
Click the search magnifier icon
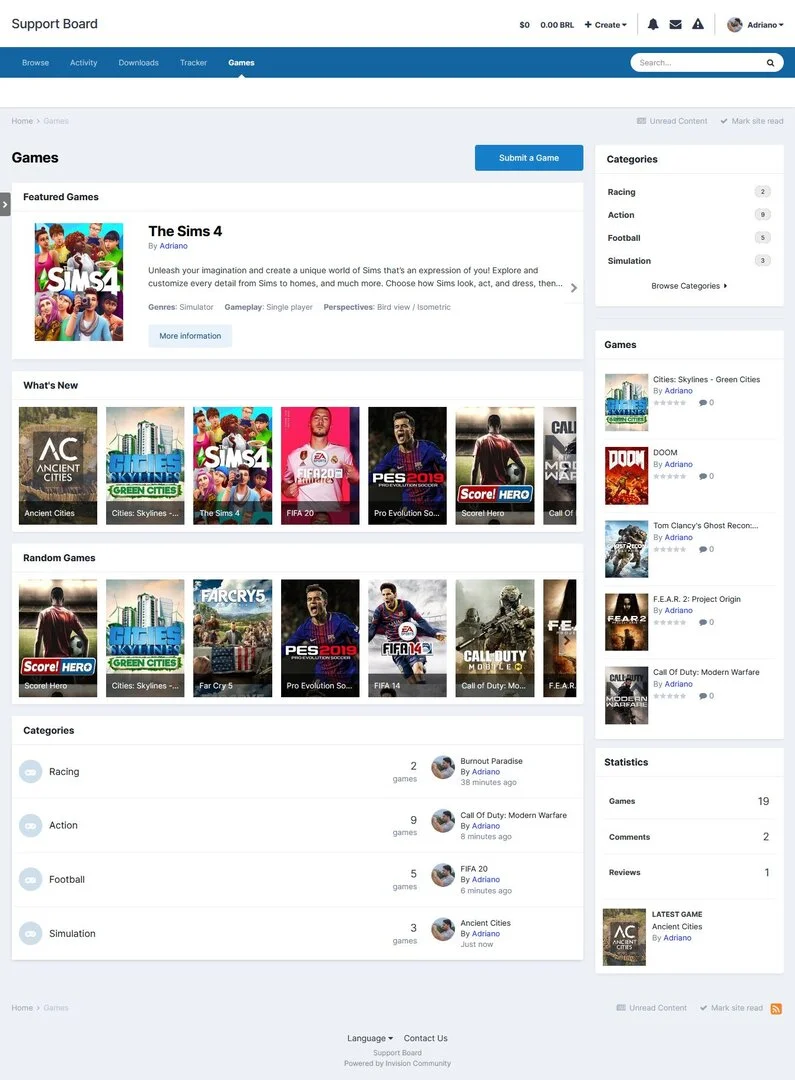[770, 63]
